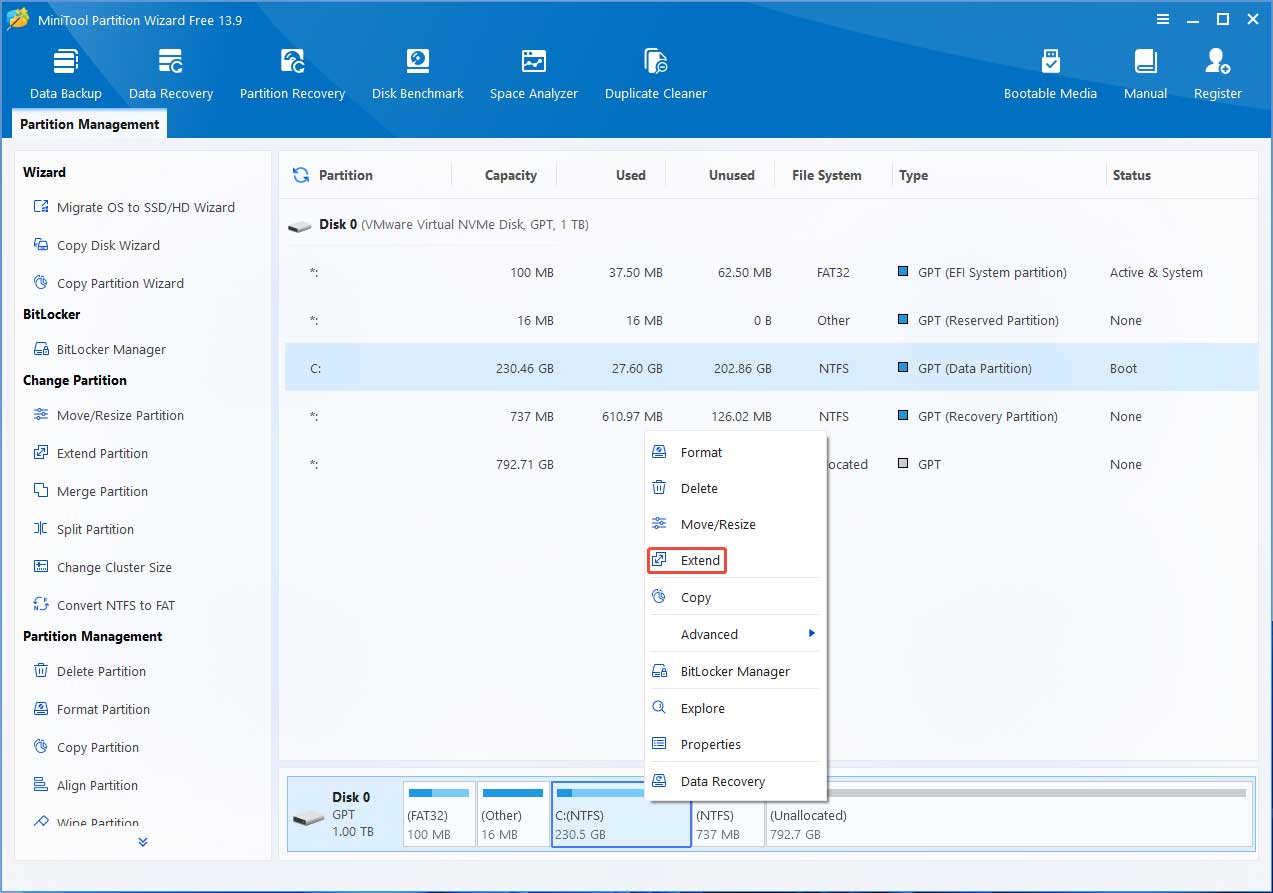The image size is (1273, 893).
Task: Select the Recovery Partition row
Action: coord(771,416)
